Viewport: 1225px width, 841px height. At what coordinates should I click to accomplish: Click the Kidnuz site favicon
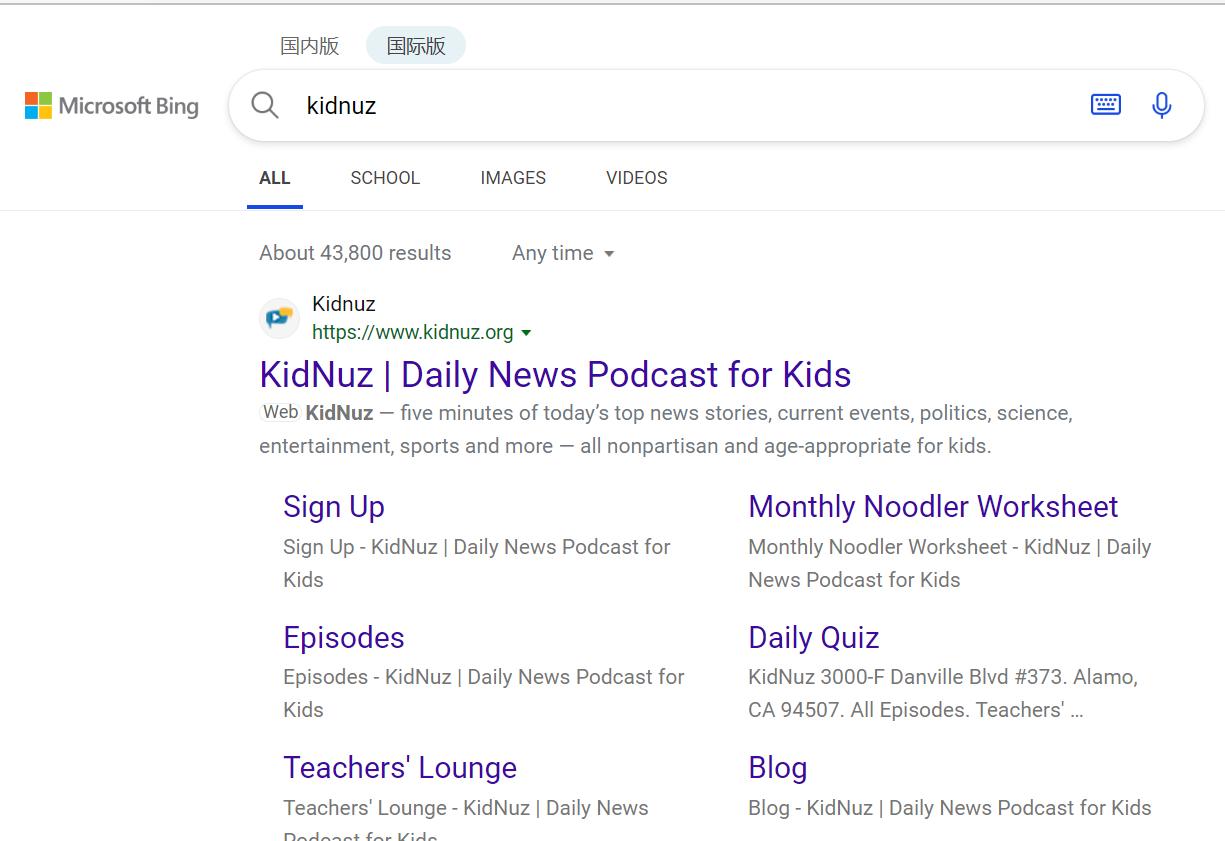click(x=279, y=318)
